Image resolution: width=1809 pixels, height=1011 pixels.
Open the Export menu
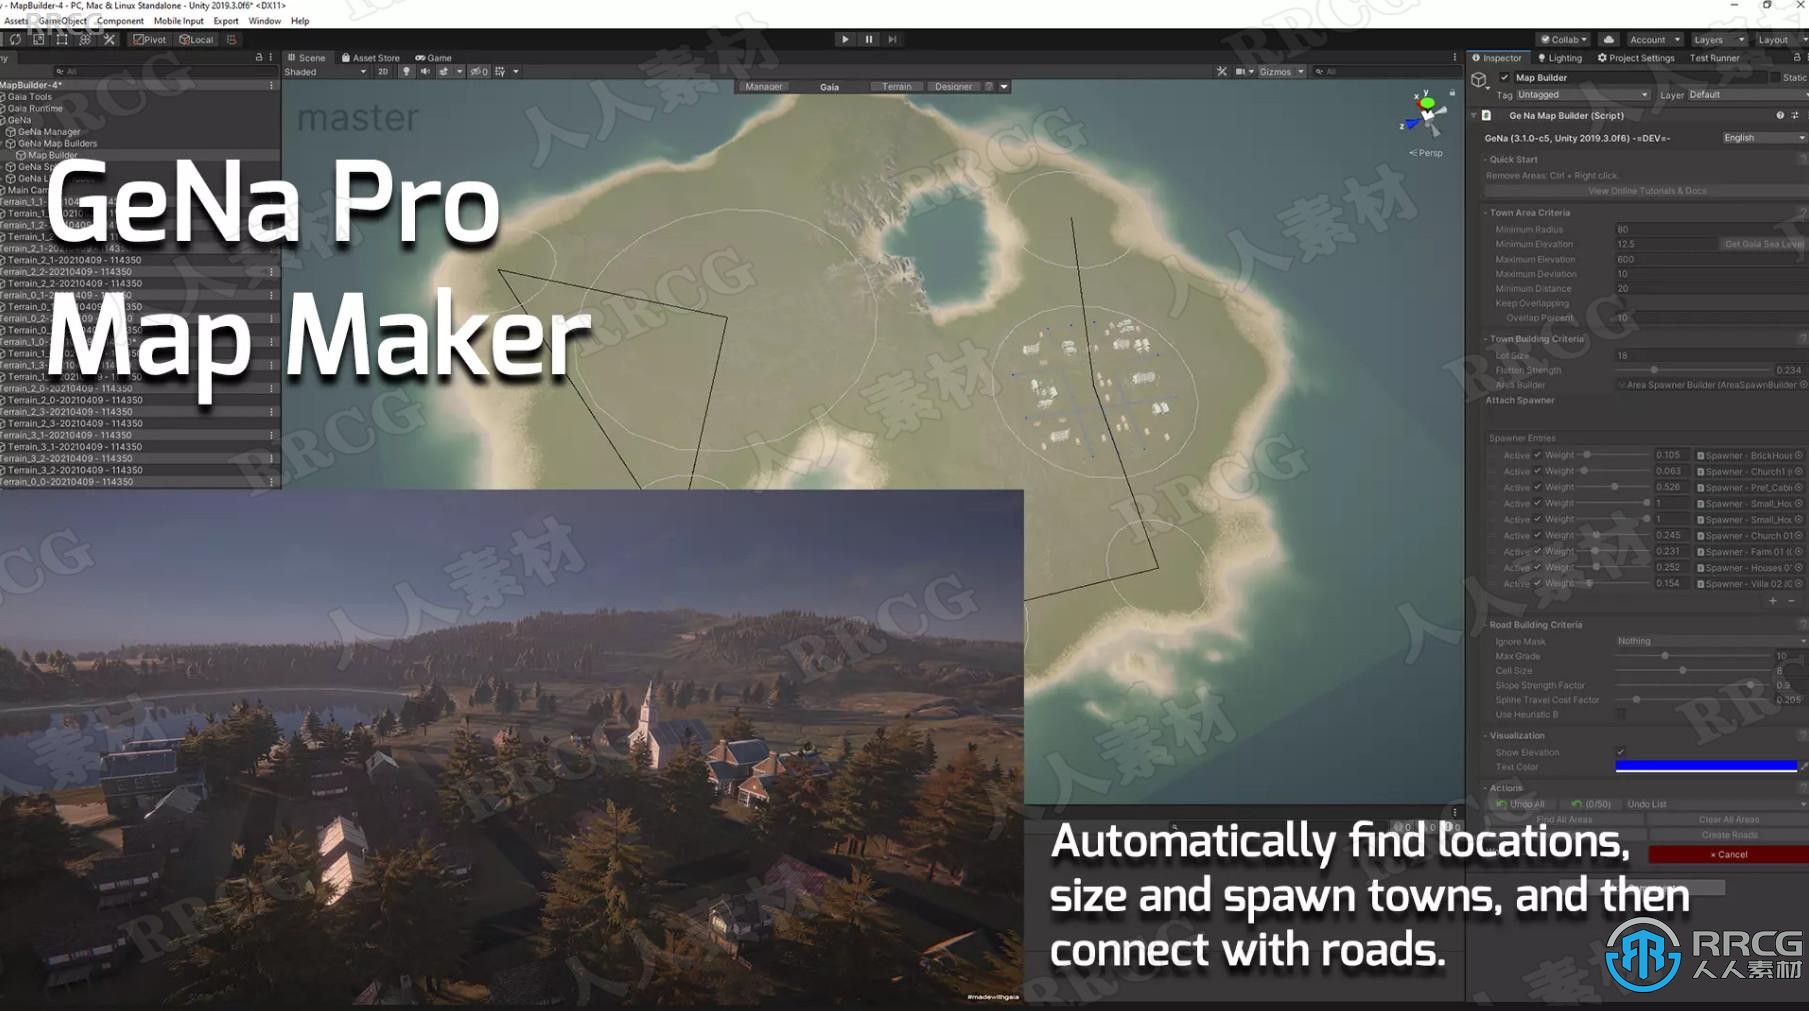226,21
